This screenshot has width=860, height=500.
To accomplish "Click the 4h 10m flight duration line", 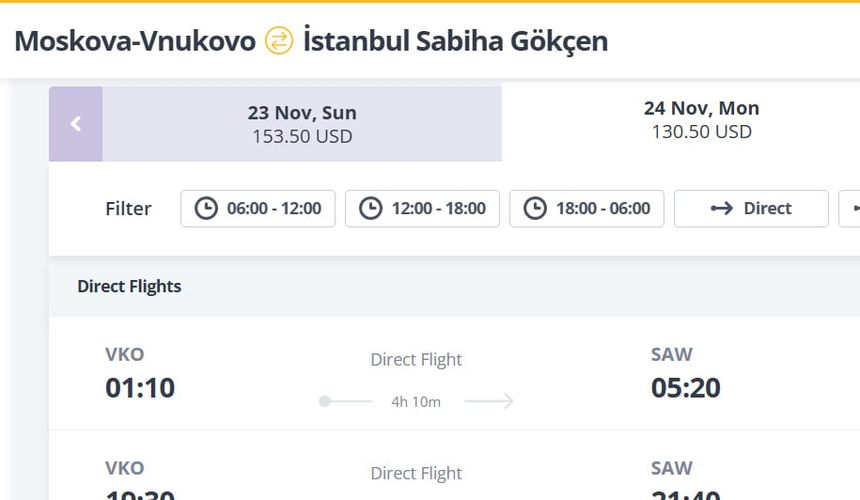I will (x=416, y=402).
